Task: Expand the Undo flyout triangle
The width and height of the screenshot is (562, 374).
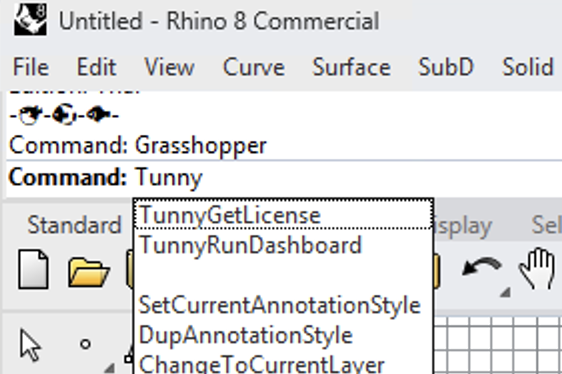Action: tap(505, 292)
